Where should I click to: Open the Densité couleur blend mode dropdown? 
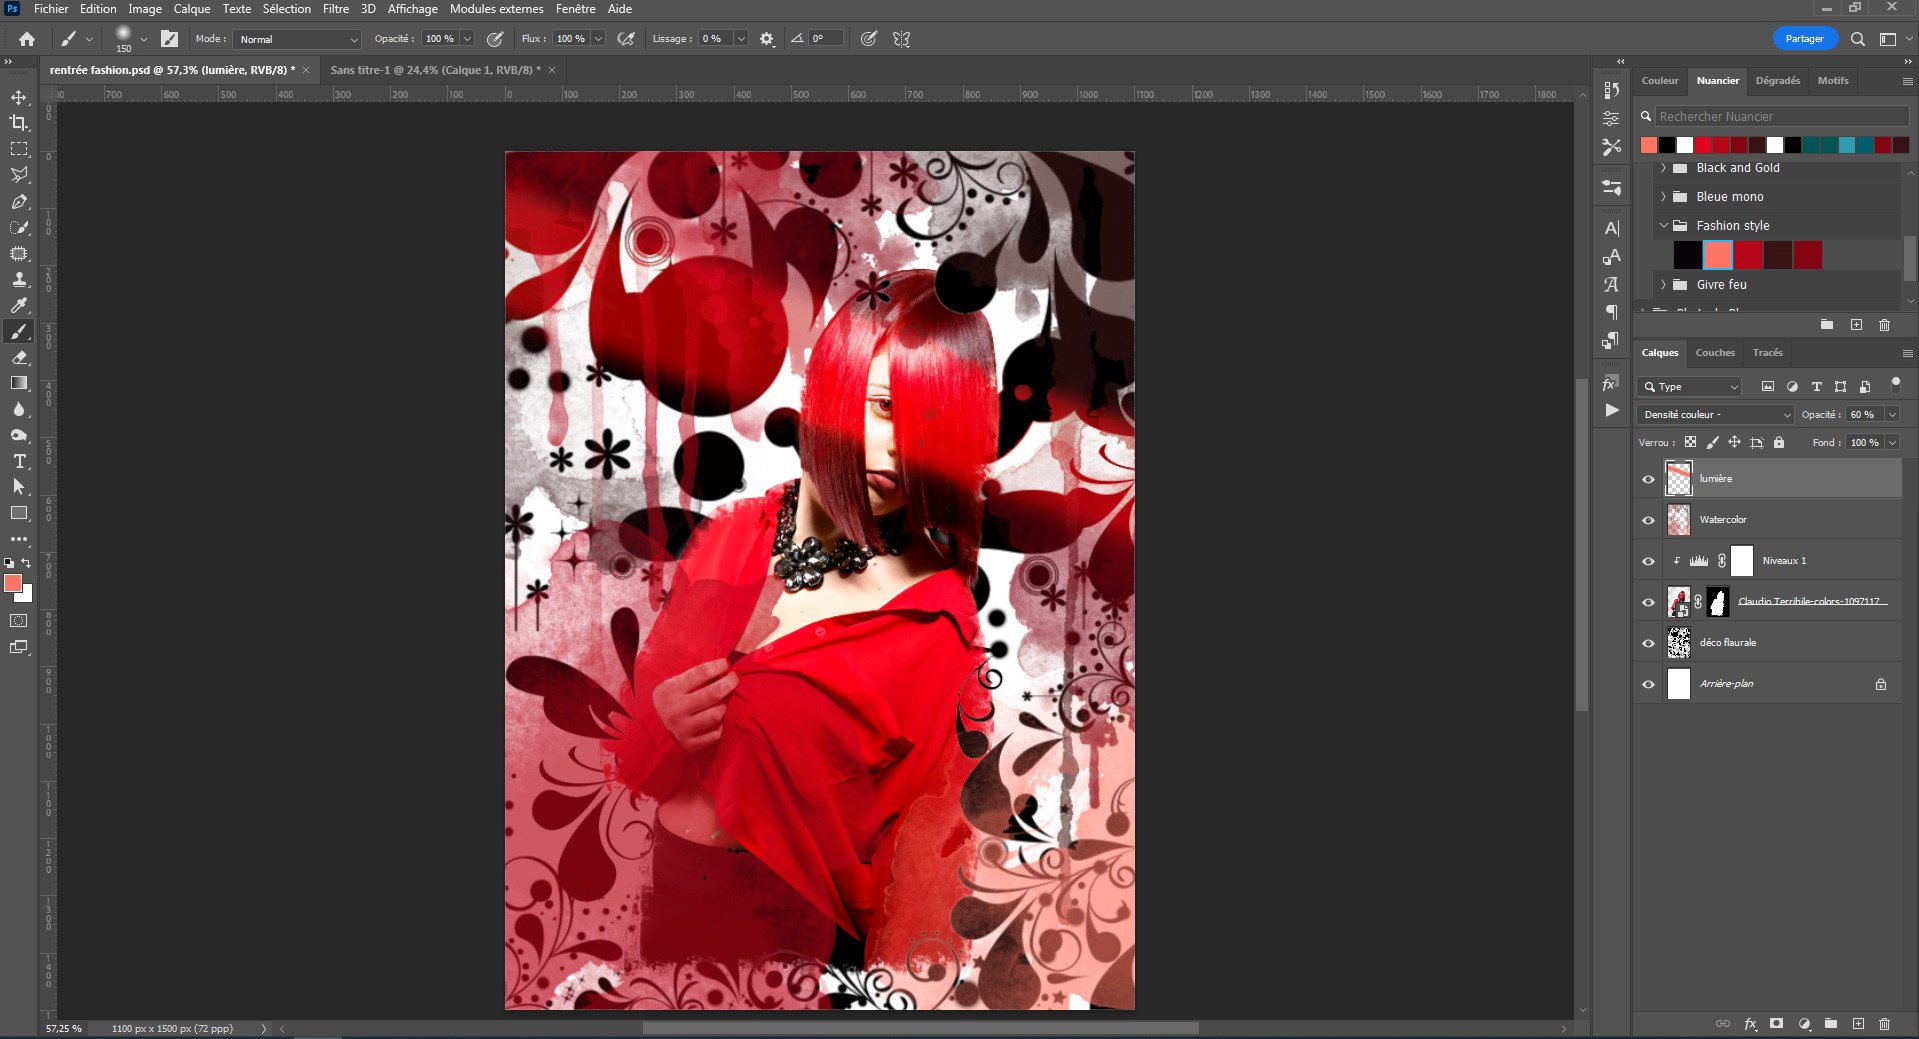1716,414
